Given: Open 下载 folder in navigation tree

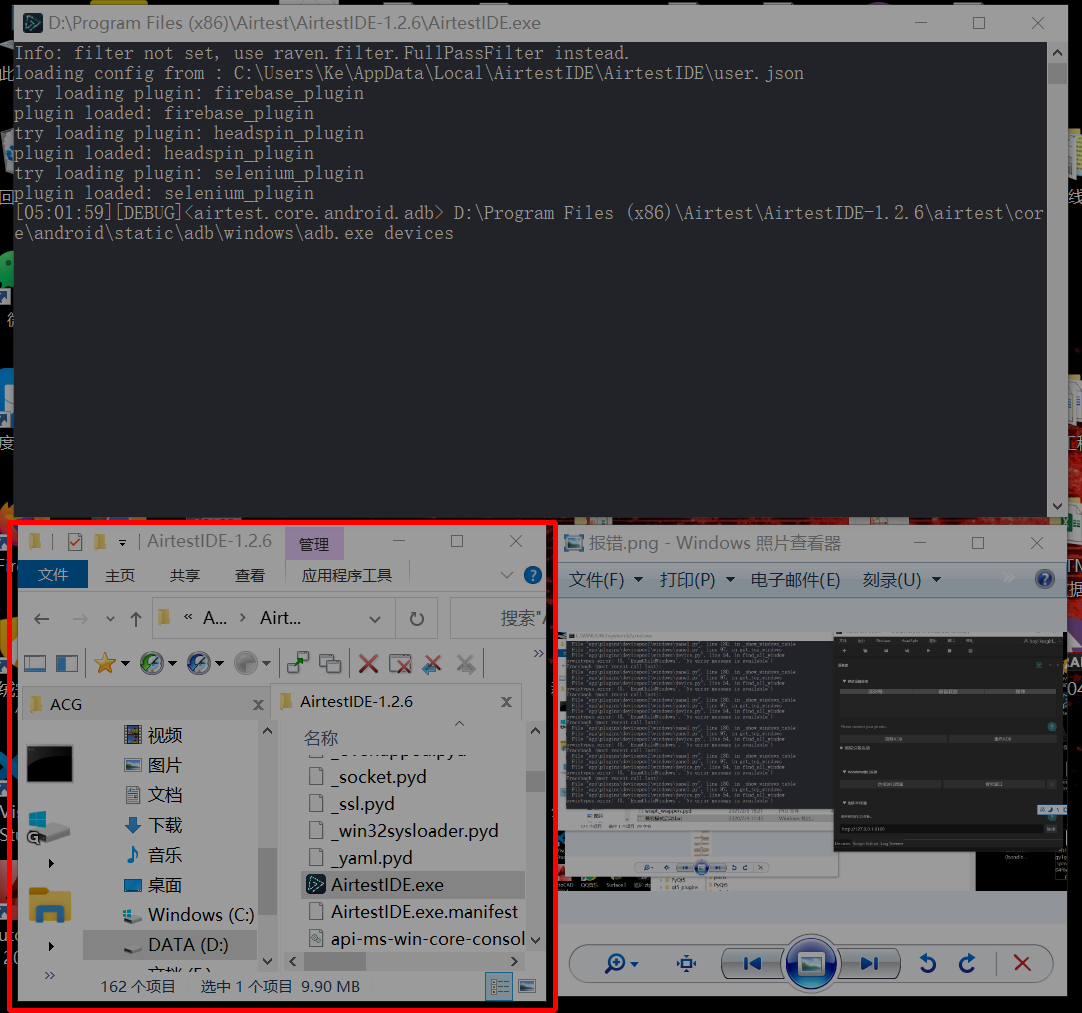Looking at the screenshot, I should pos(153,825).
